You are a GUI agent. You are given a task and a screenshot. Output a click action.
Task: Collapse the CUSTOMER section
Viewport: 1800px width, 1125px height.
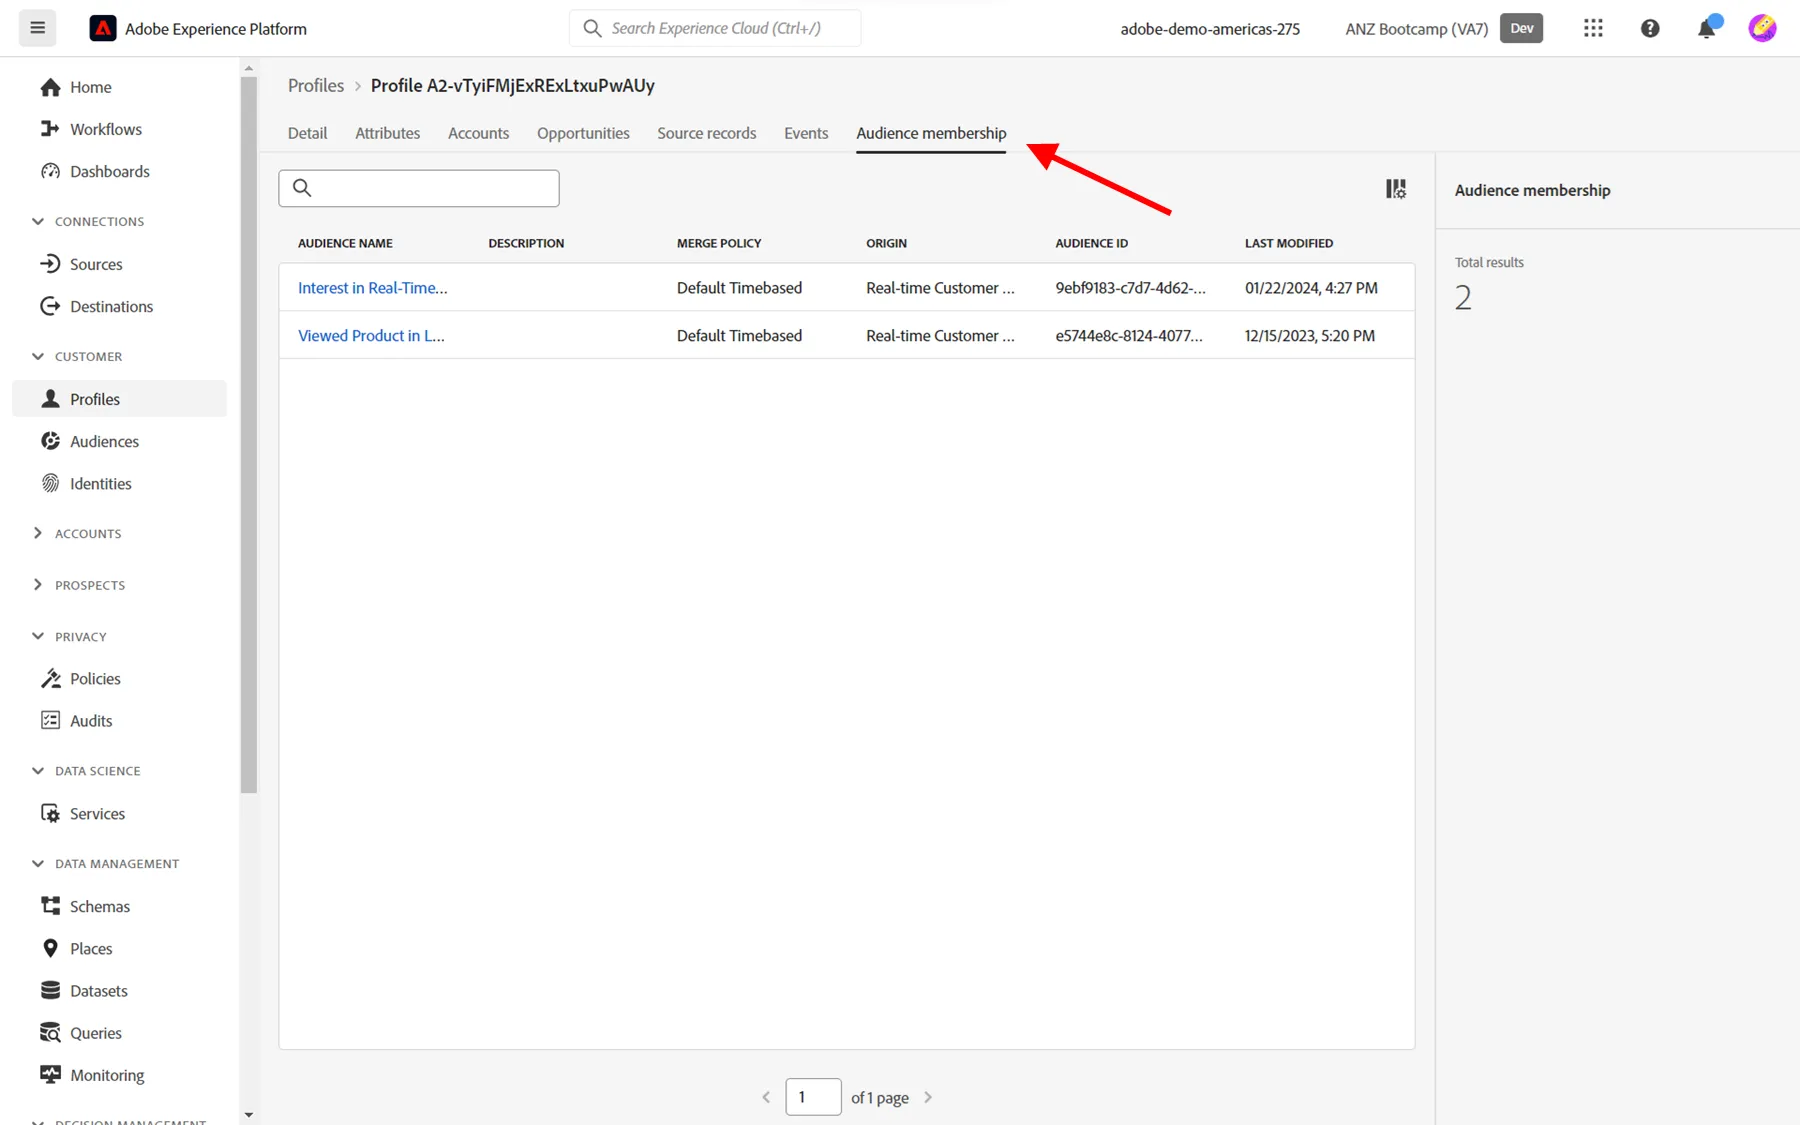[x=77, y=356]
